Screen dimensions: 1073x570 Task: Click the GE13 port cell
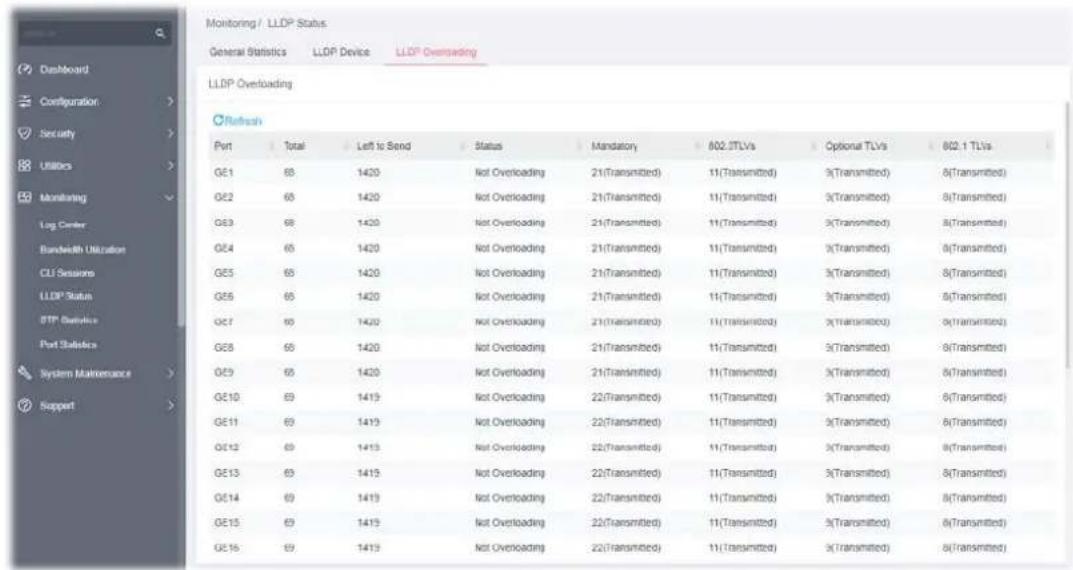[227, 473]
